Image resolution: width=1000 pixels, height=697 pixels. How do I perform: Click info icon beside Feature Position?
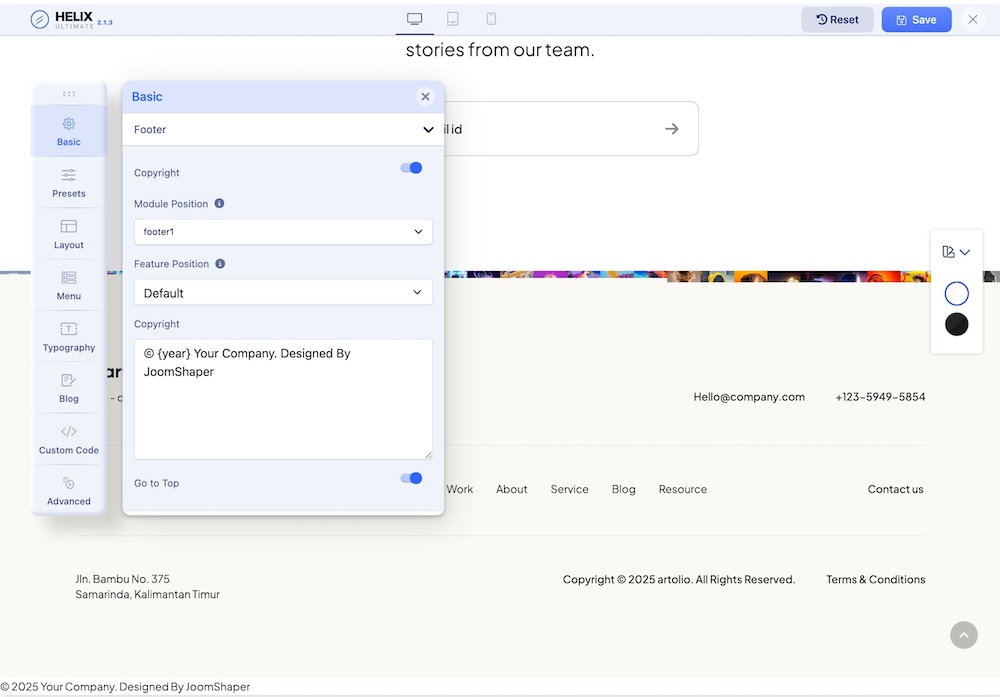coord(220,264)
